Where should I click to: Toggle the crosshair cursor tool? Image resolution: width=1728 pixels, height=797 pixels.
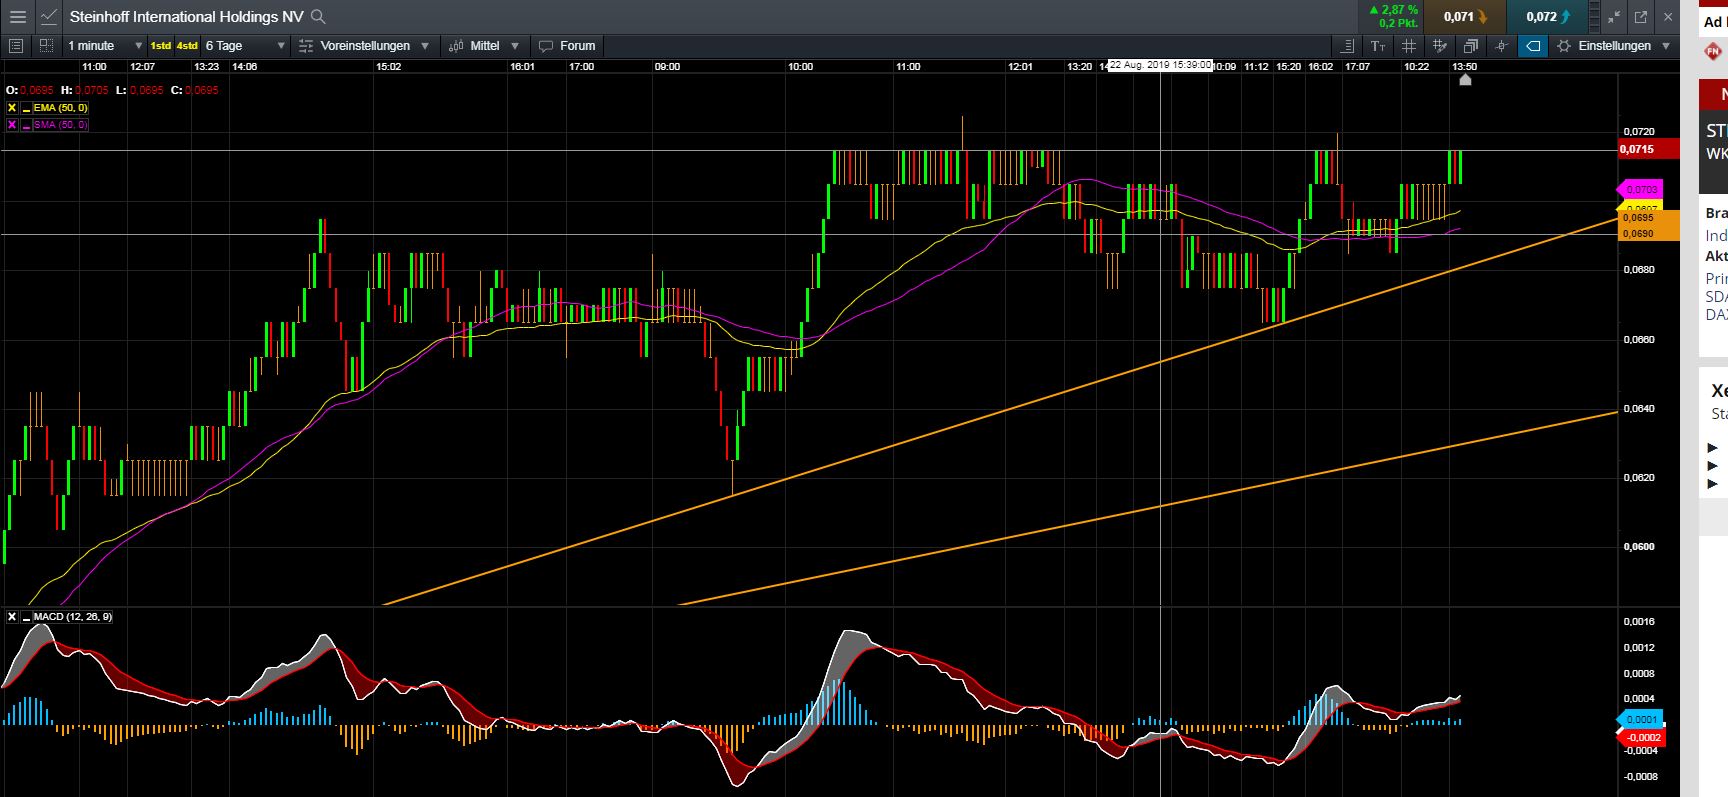pos(1501,46)
